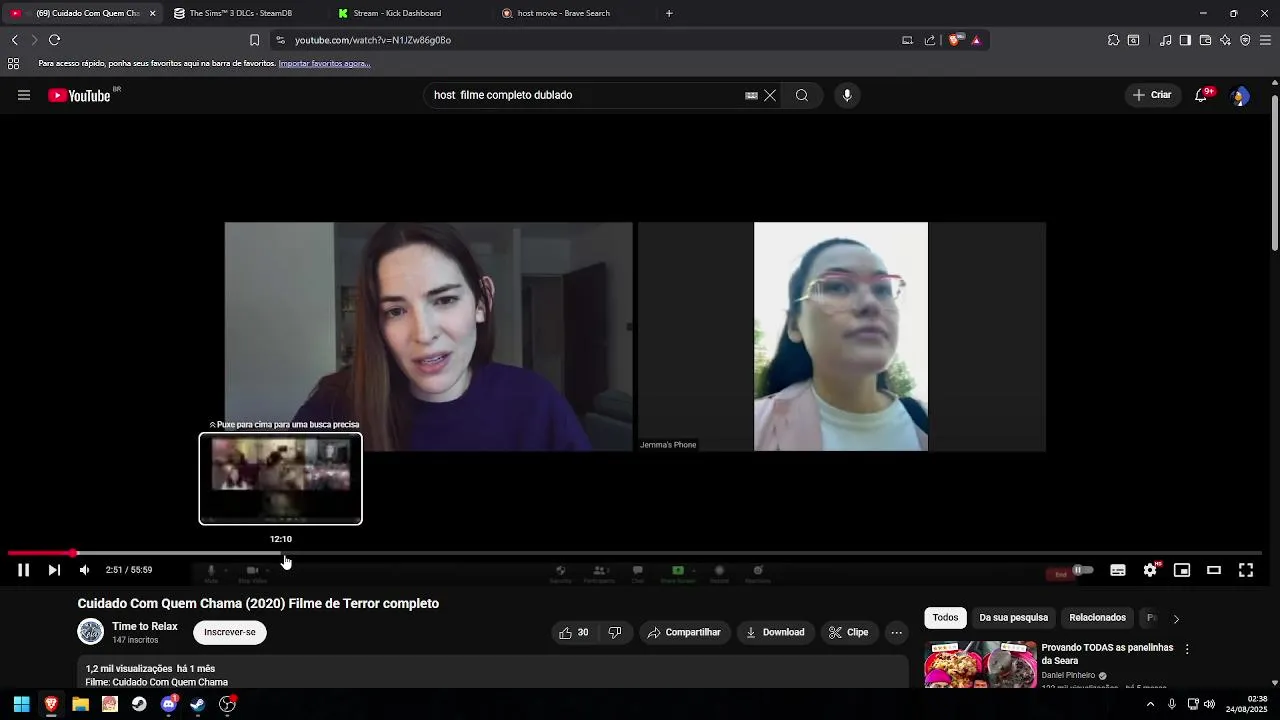This screenshot has height=720, width=1280.
Task: Open the on-screen keyboard in search box
Action: click(751, 95)
